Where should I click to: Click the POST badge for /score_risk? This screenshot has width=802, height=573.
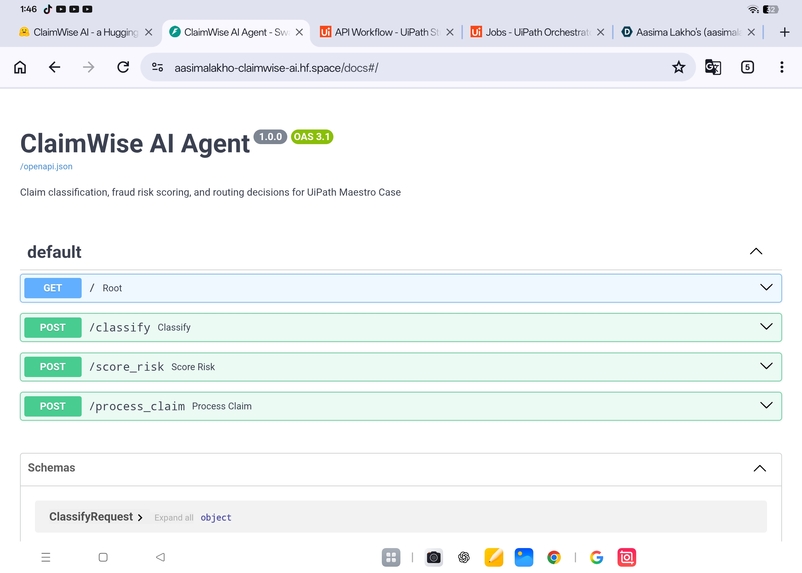pos(53,367)
